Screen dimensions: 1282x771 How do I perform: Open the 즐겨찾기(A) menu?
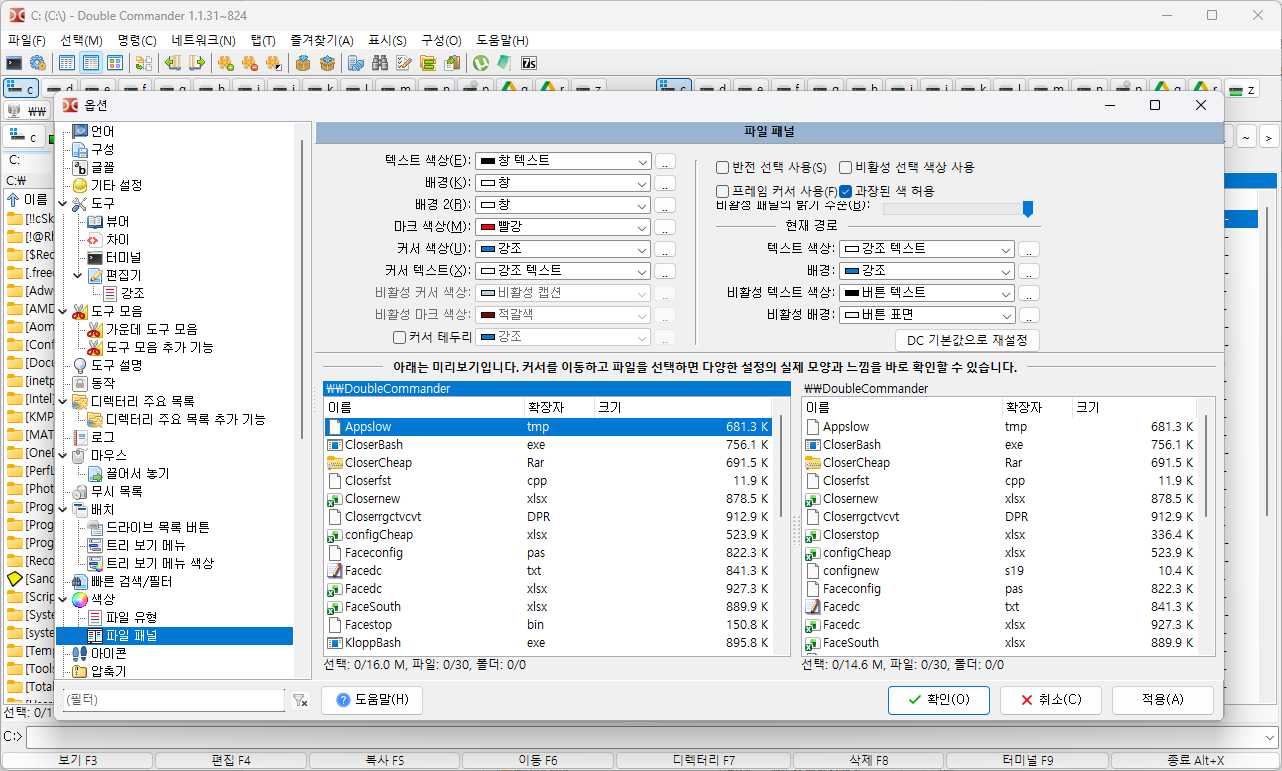point(322,40)
